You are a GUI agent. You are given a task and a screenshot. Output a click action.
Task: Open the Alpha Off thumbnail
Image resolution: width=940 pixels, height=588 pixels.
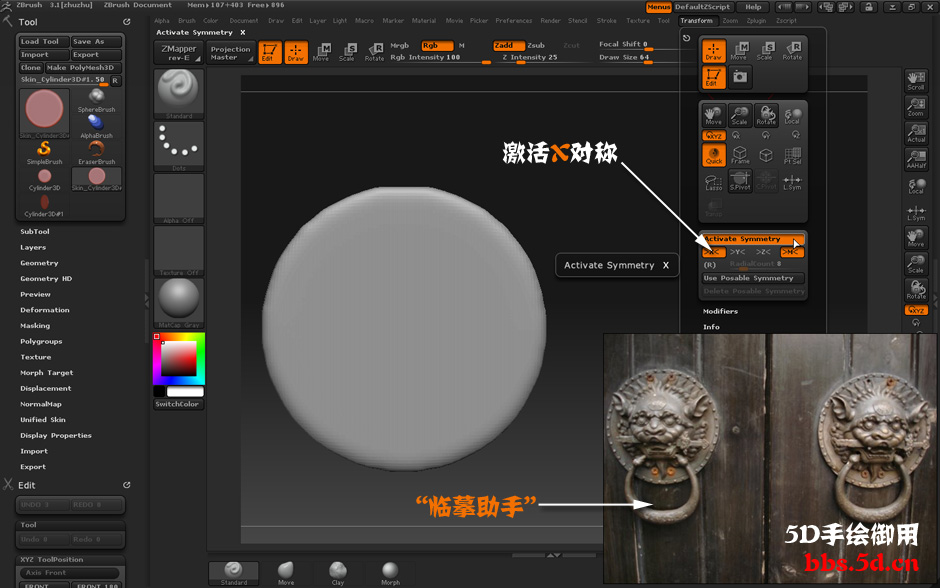[179, 199]
